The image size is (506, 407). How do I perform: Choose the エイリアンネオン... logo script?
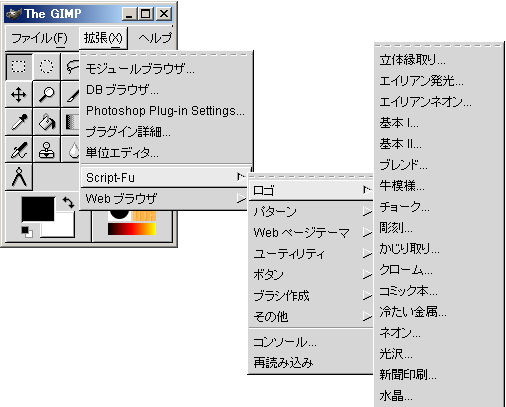[438, 102]
